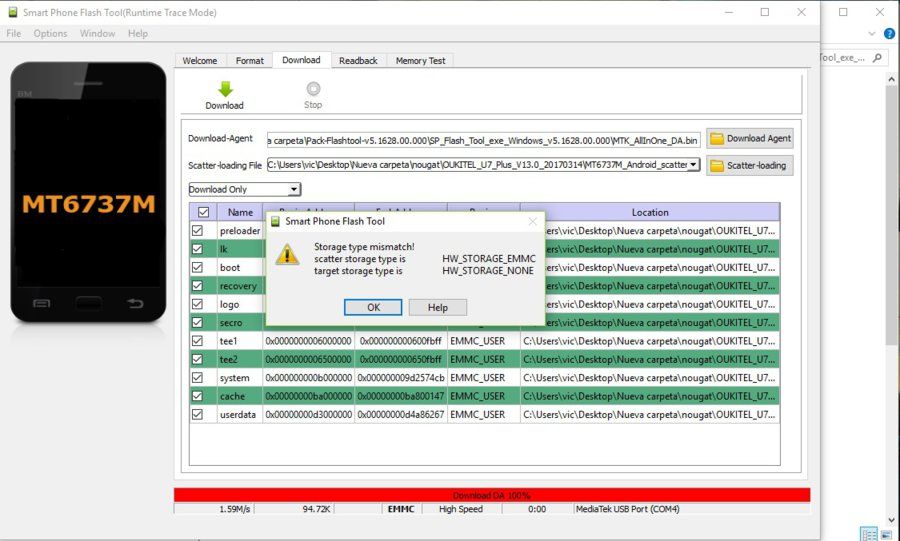Click the Location column header
The height and width of the screenshot is (541, 900).
coord(650,212)
